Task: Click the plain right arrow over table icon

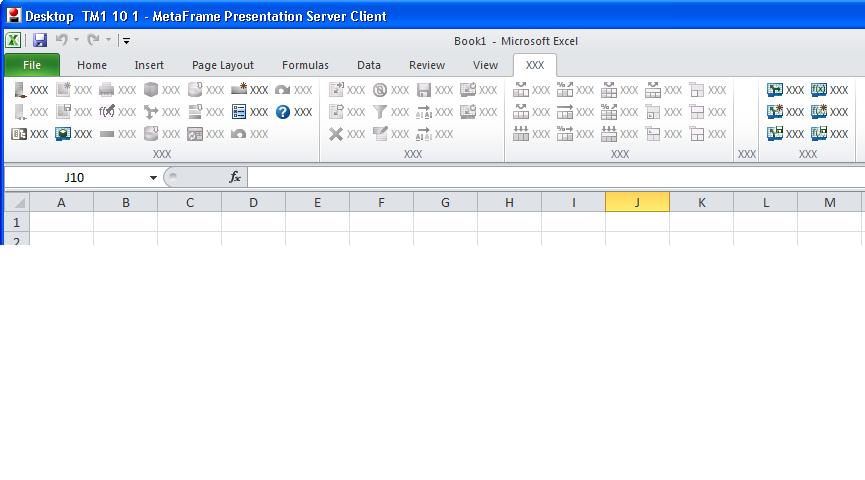Action: click(x=565, y=112)
